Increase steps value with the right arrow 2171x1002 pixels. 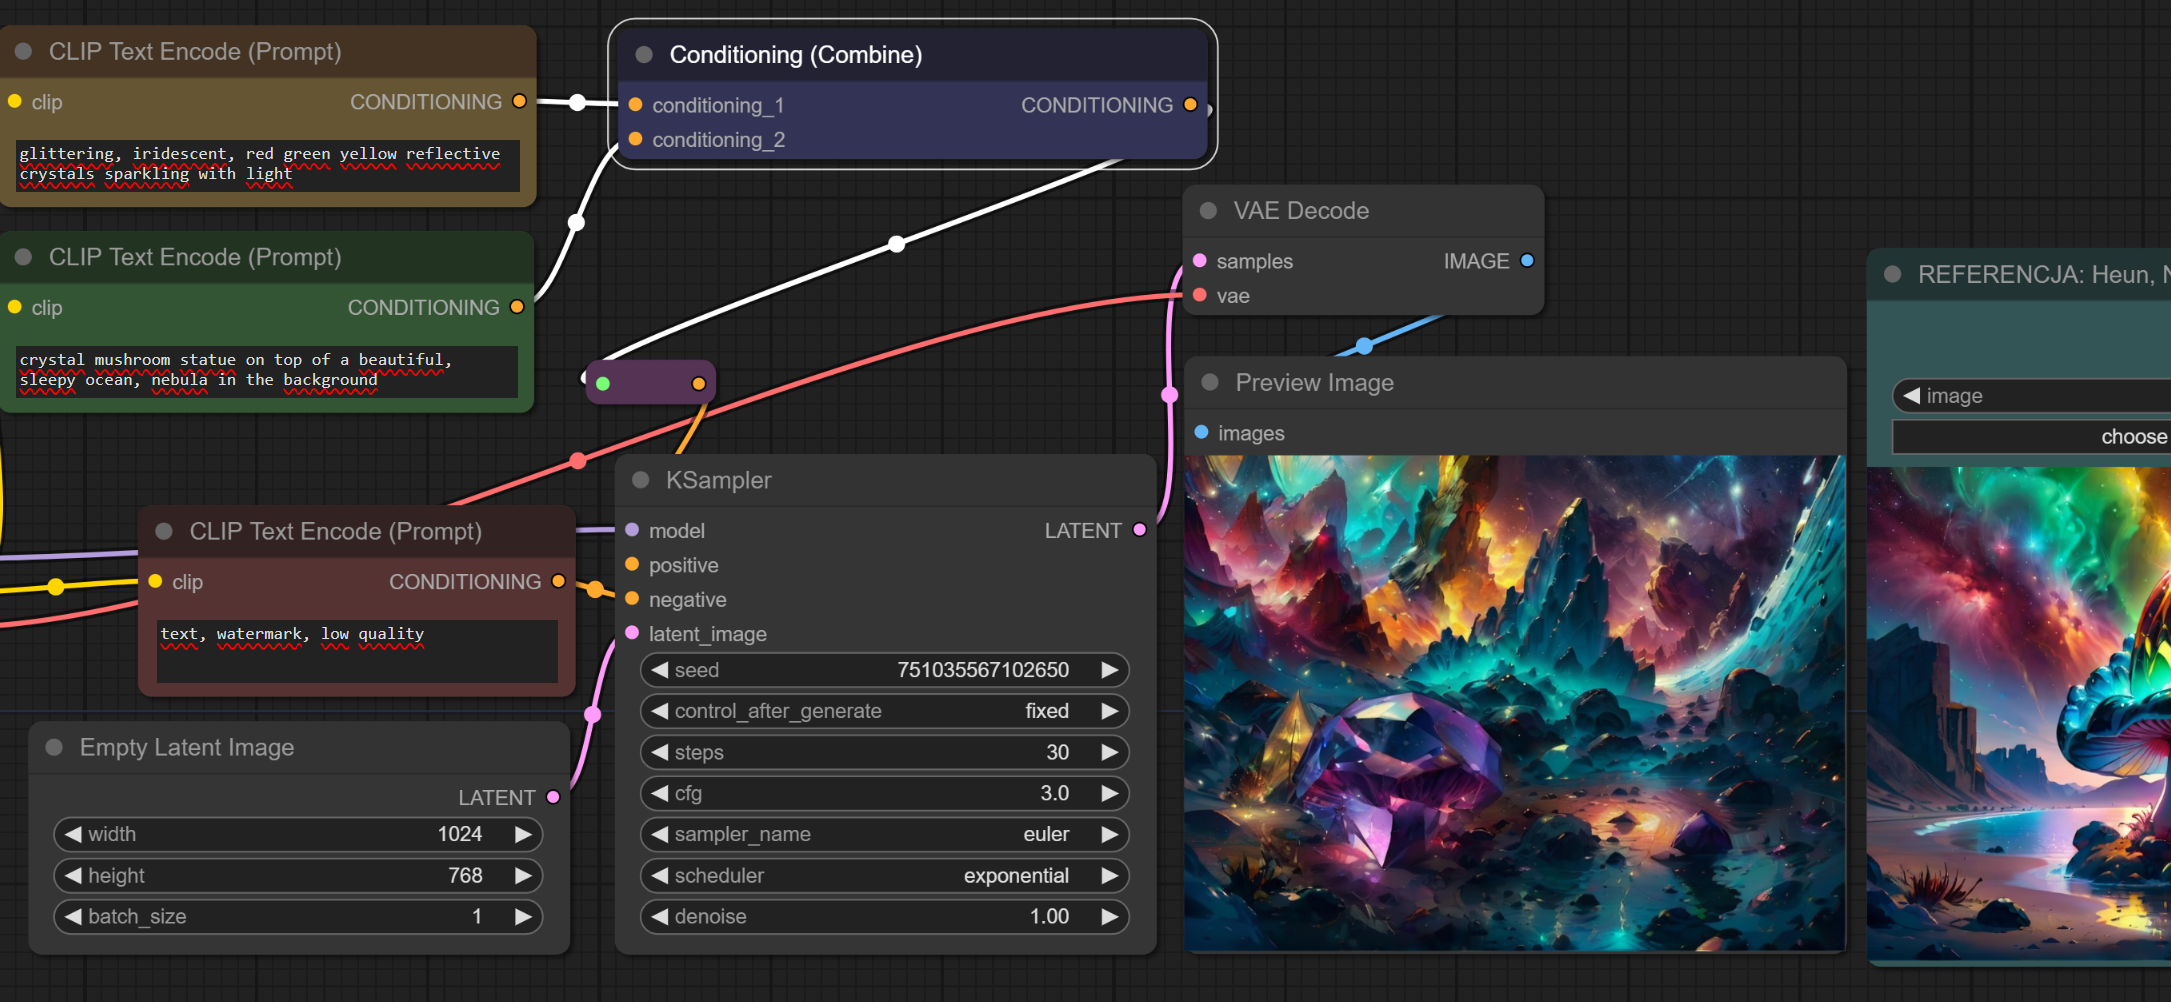[x=1109, y=752]
